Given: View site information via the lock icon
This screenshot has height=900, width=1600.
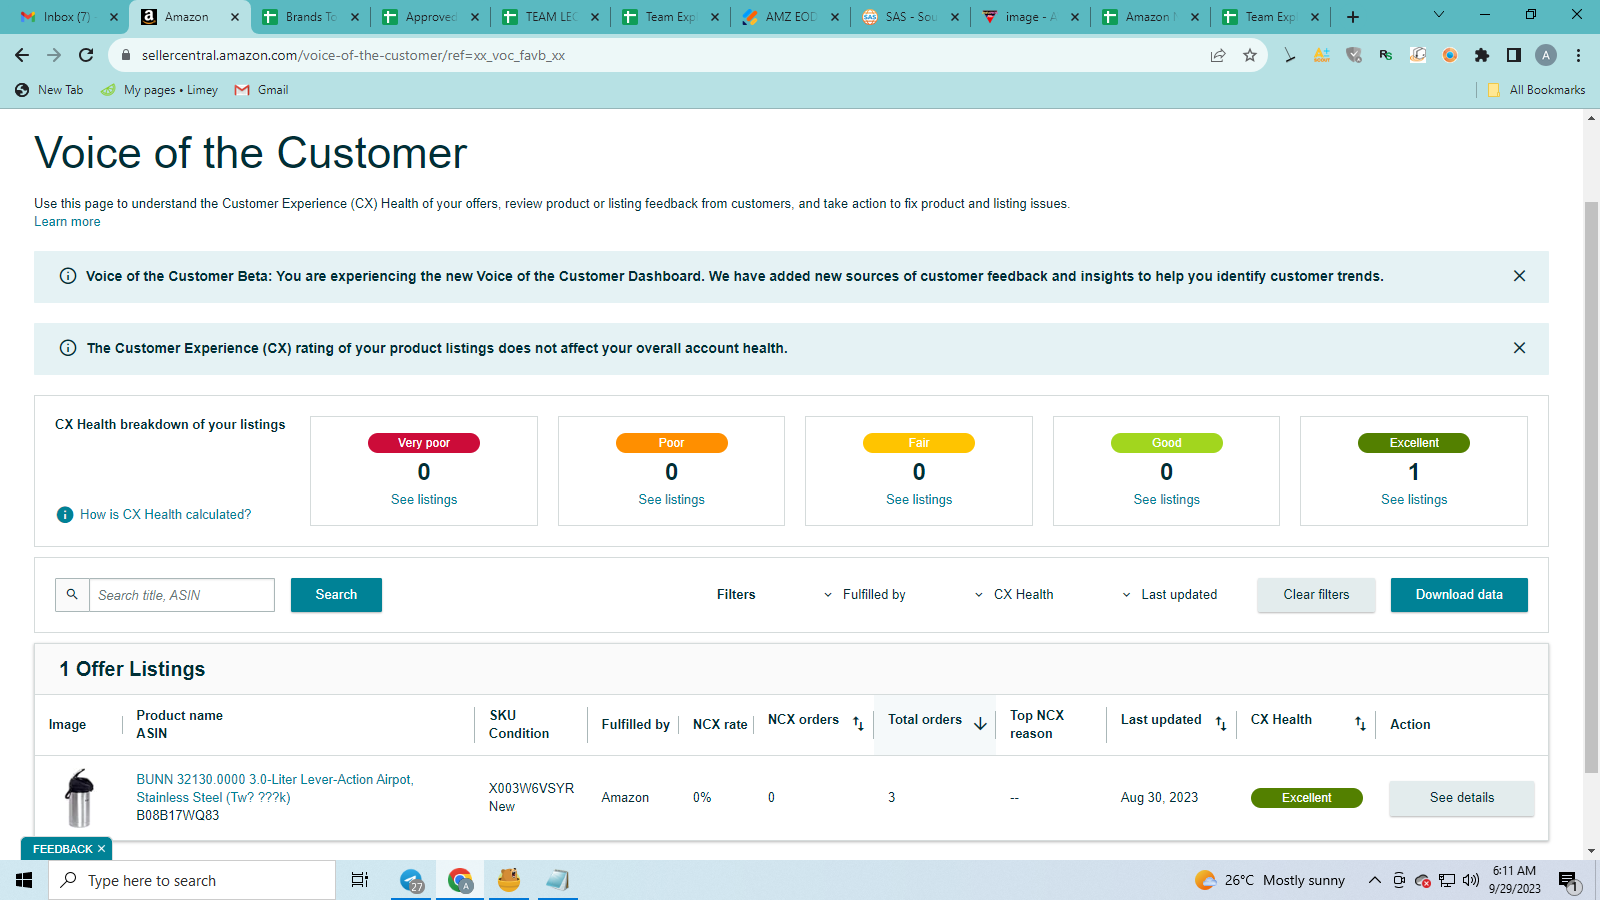Looking at the screenshot, I should tap(126, 55).
